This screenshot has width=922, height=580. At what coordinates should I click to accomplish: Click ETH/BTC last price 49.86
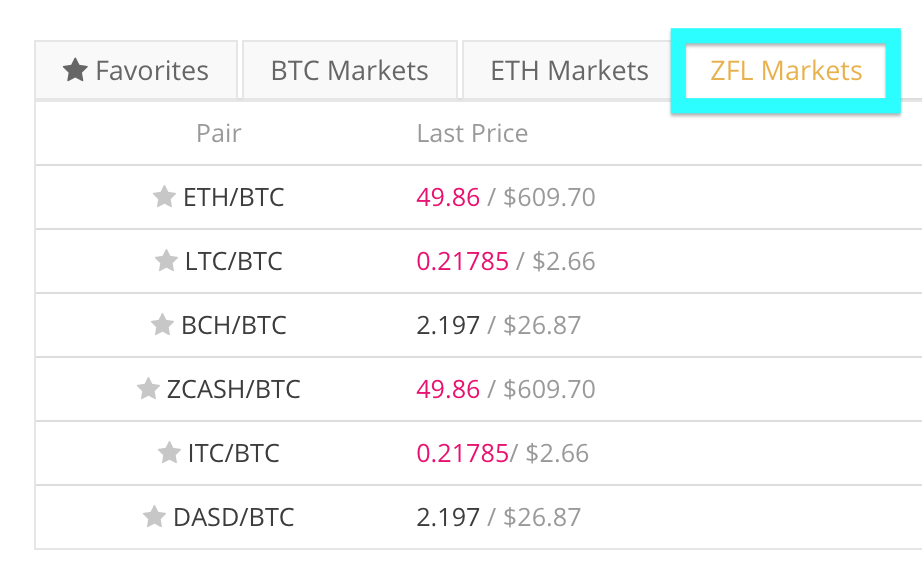pyautogui.click(x=448, y=197)
